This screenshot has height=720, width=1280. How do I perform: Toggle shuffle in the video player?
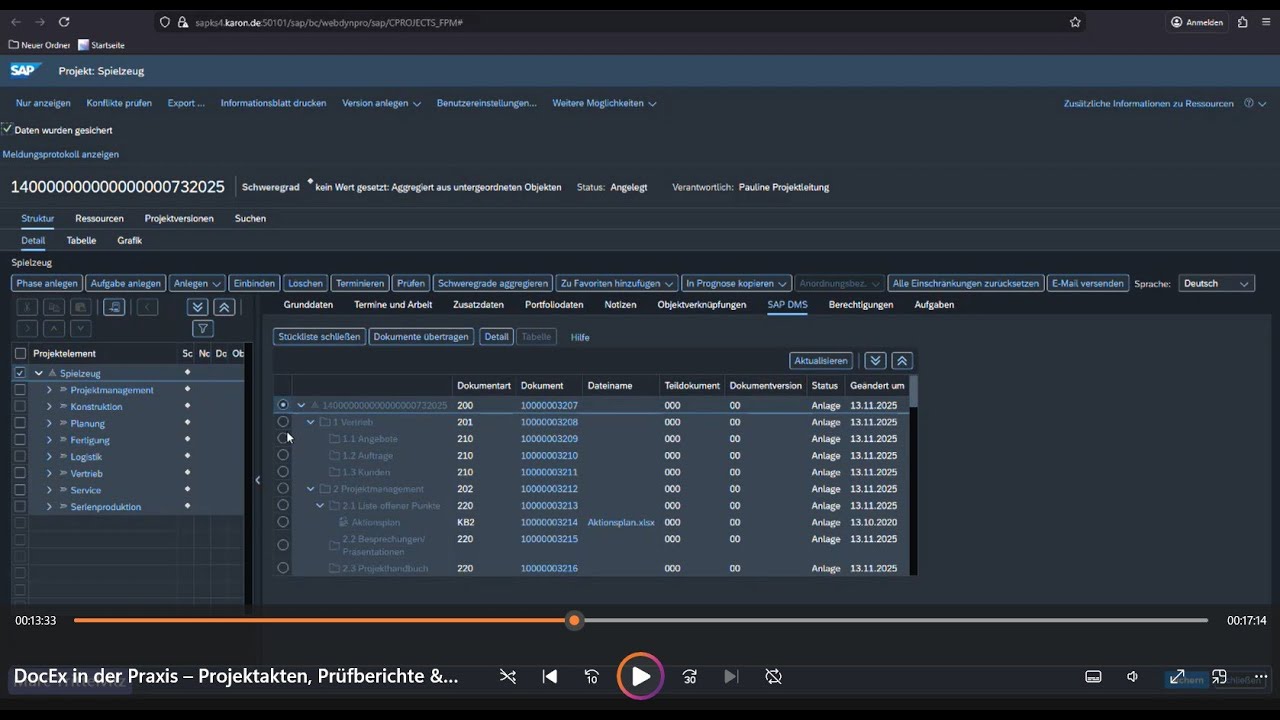coord(508,677)
